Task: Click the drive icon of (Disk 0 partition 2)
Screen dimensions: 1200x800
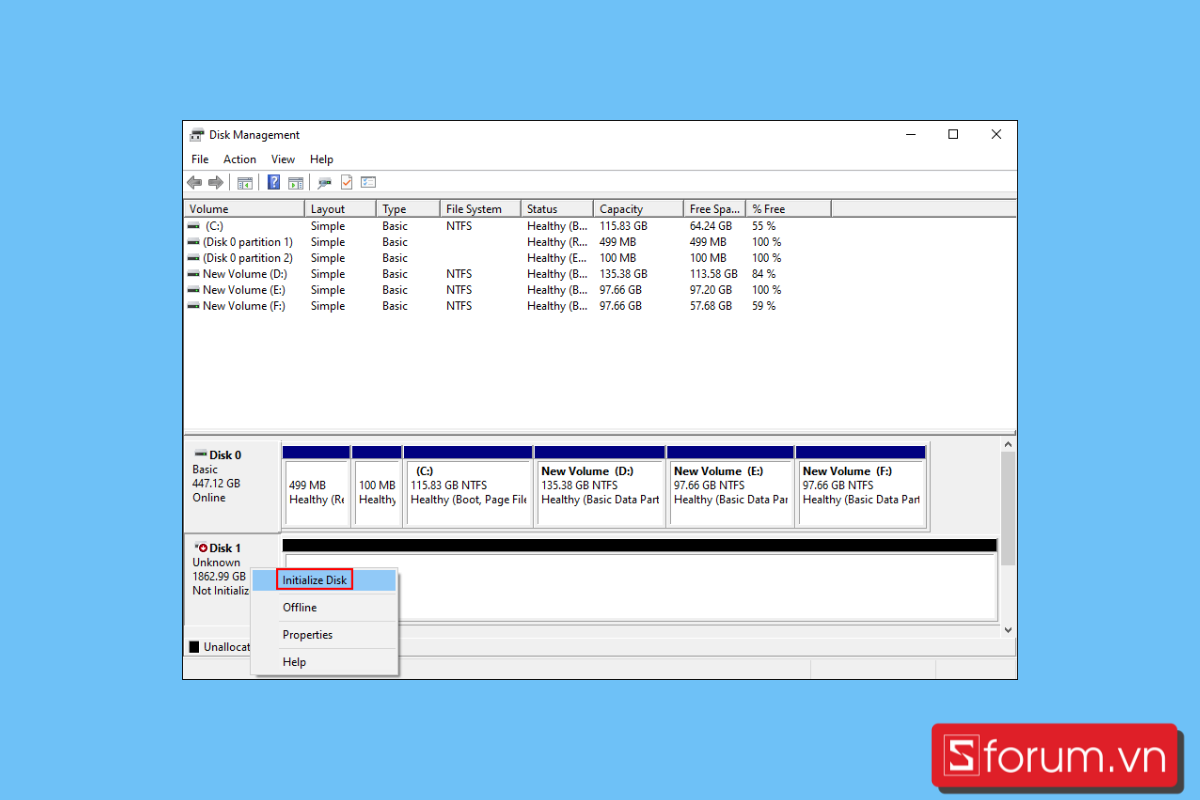Action: click(193, 258)
